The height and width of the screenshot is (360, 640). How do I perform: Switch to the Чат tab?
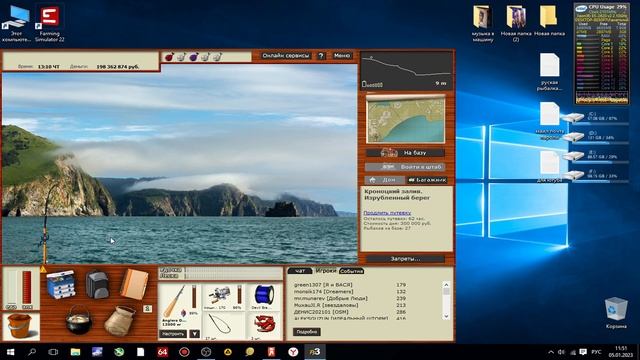click(300, 271)
